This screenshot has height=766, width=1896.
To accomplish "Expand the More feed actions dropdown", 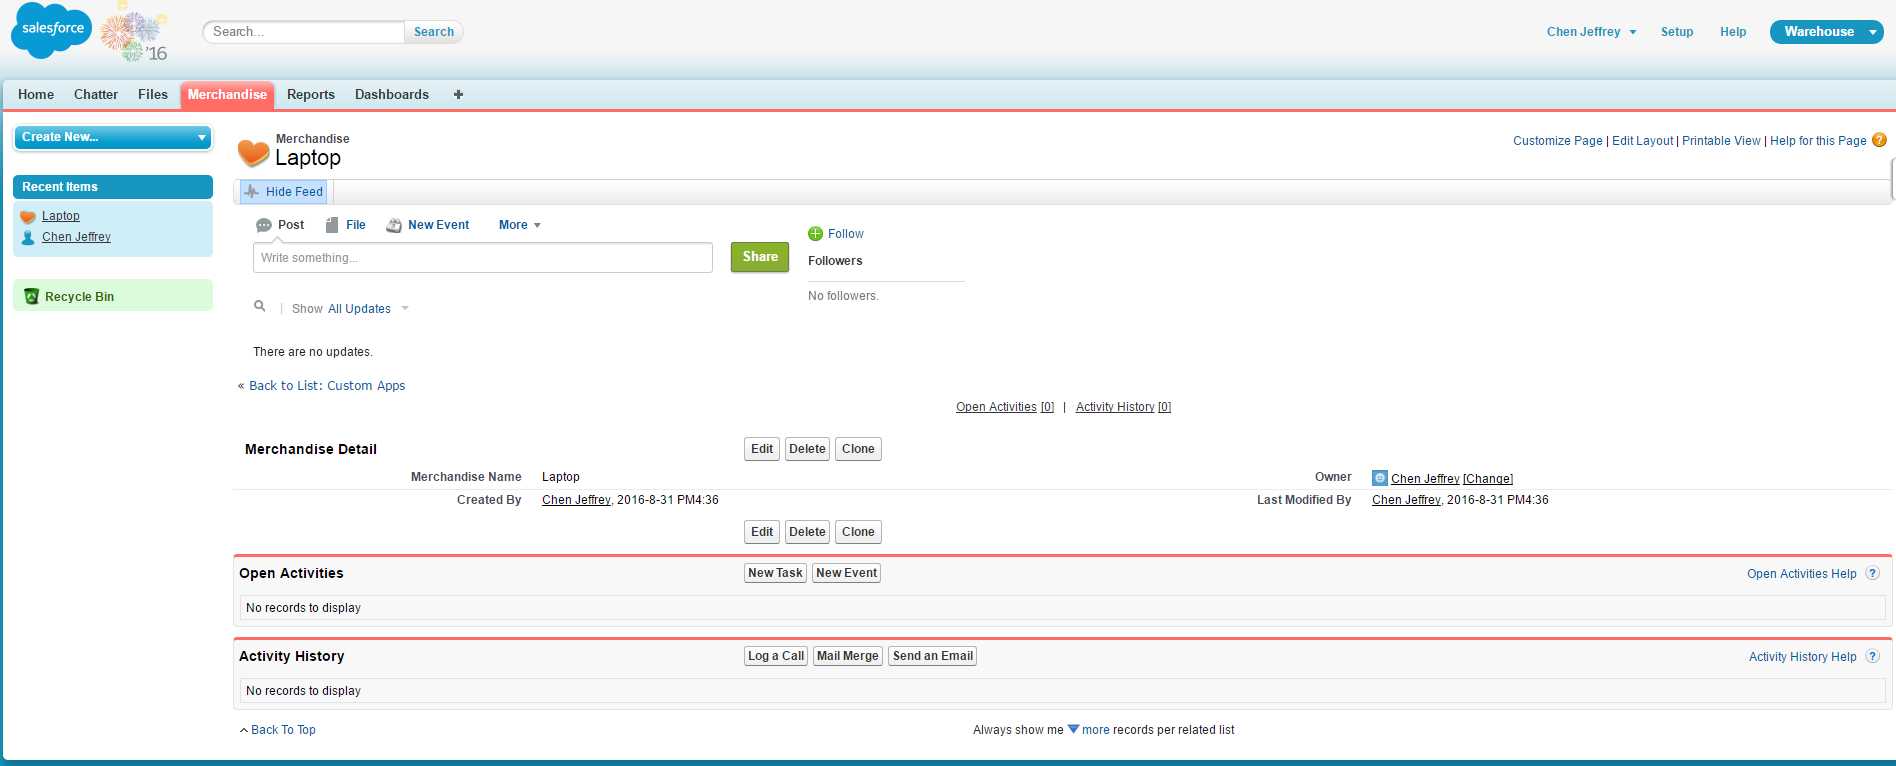I will pos(520,225).
